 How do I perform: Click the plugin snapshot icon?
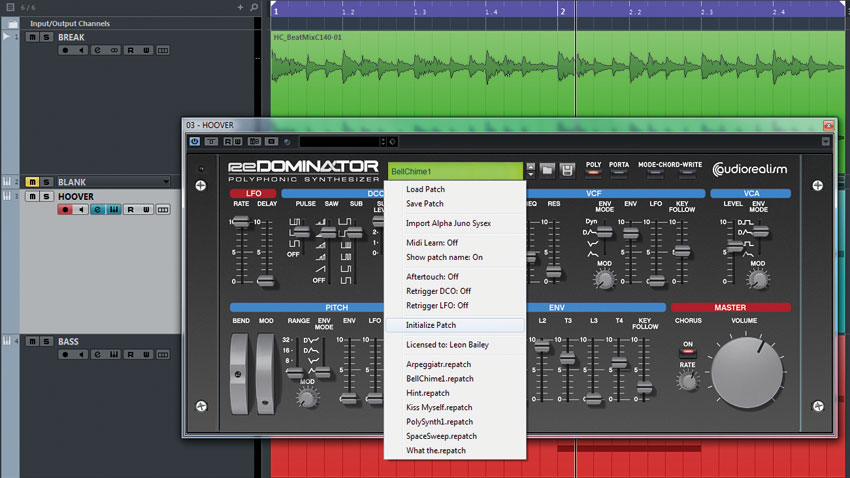coord(272,141)
